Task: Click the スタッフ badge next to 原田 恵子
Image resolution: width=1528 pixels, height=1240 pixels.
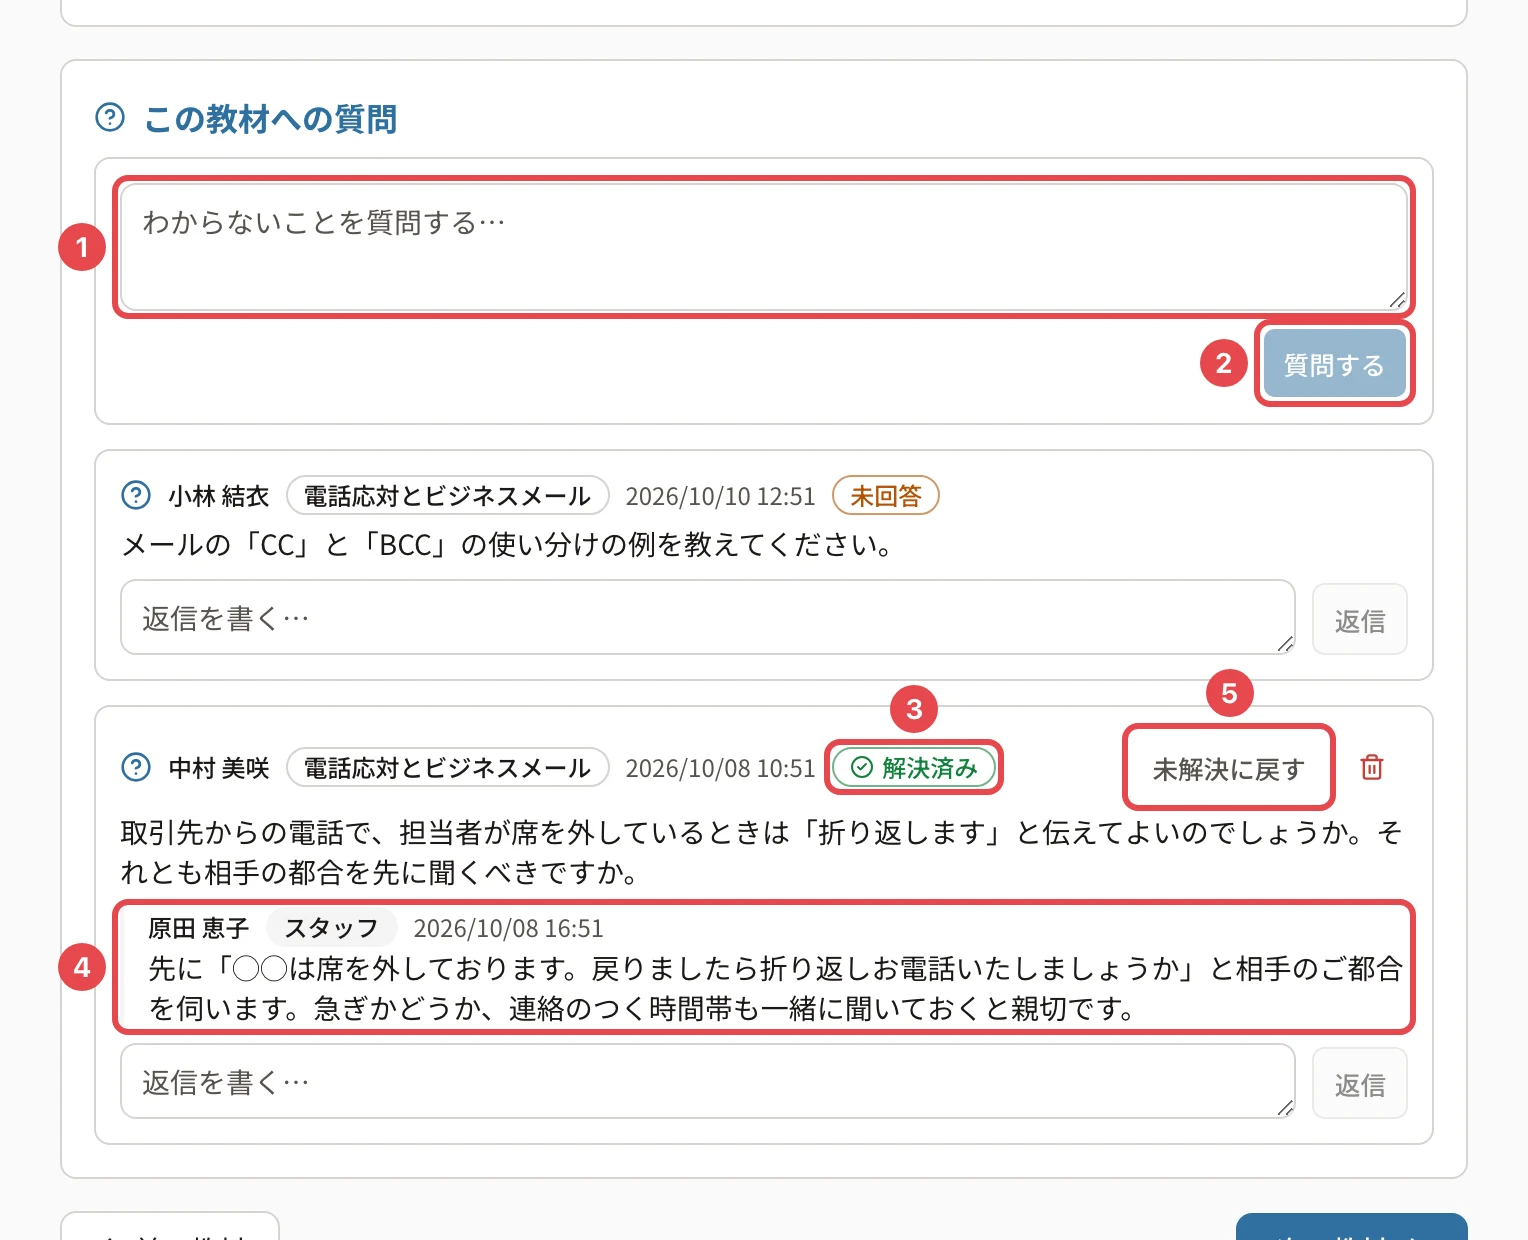Action: [332, 928]
